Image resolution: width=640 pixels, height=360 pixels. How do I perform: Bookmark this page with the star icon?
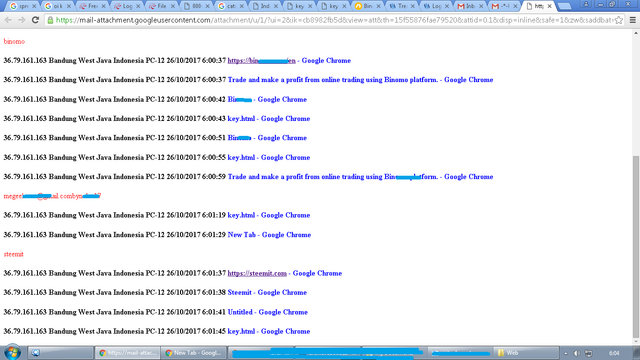[619, 20]
